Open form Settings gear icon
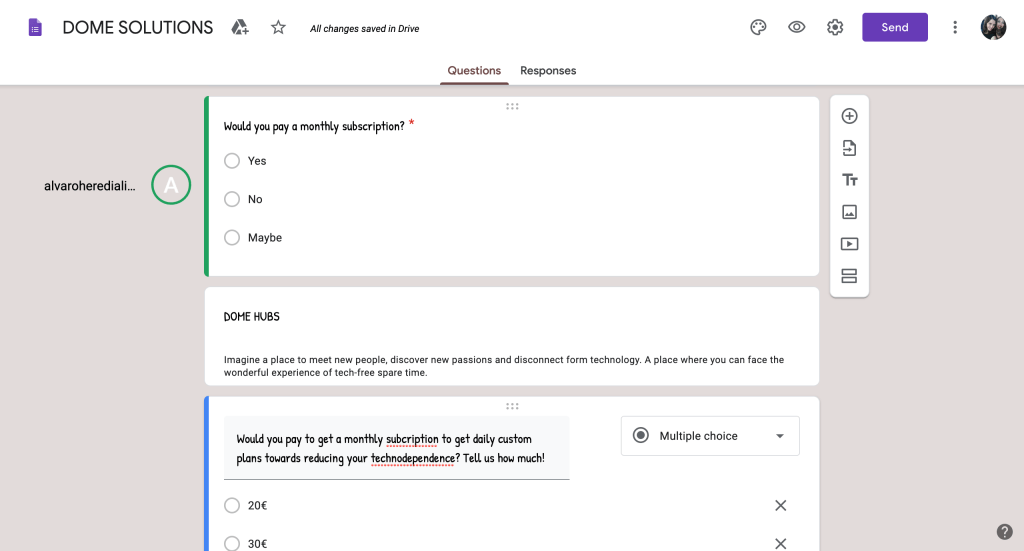The height and width of the screenshot is (551, 1024). [x=835, y=27]
